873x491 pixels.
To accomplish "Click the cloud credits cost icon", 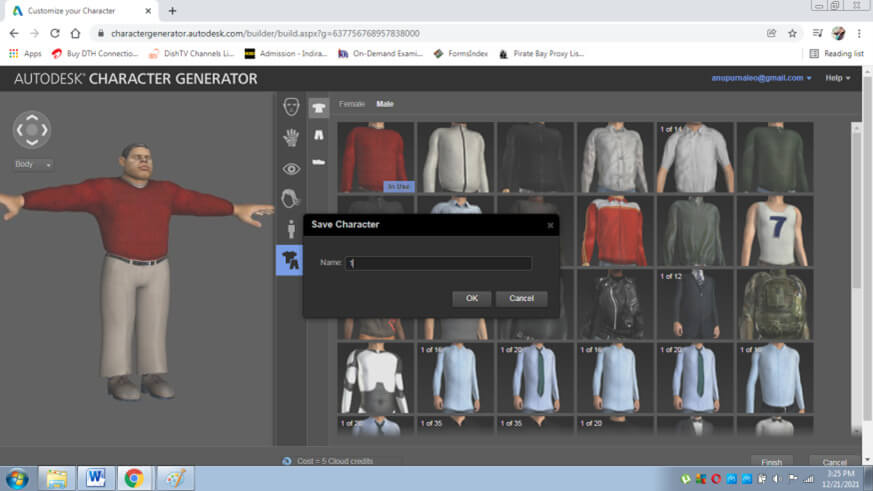I will tap(287, 461).
